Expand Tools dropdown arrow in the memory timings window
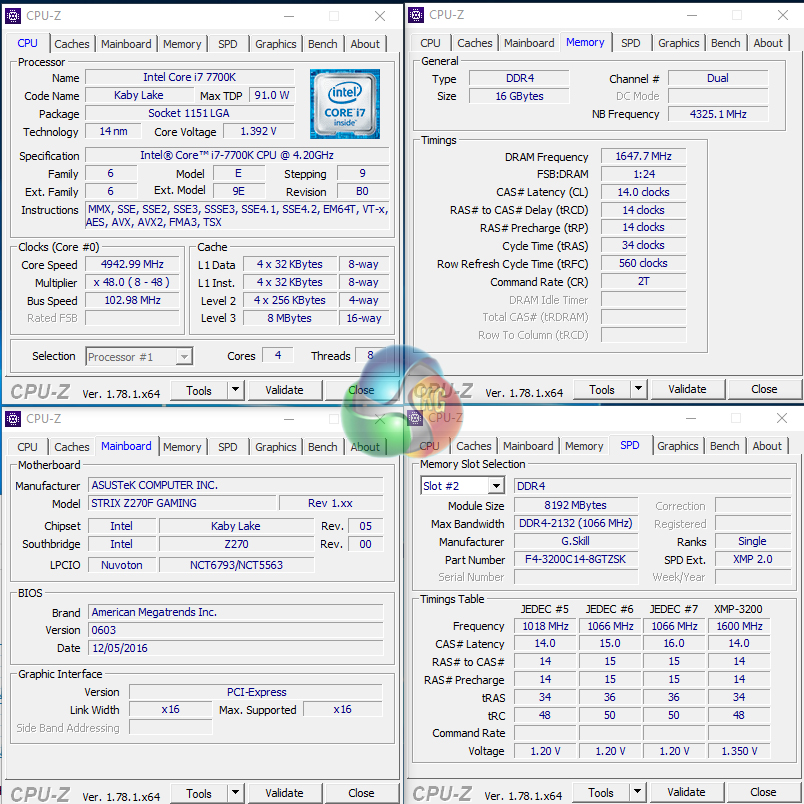Viewport: 804px width, 804px height. (638, 390)
